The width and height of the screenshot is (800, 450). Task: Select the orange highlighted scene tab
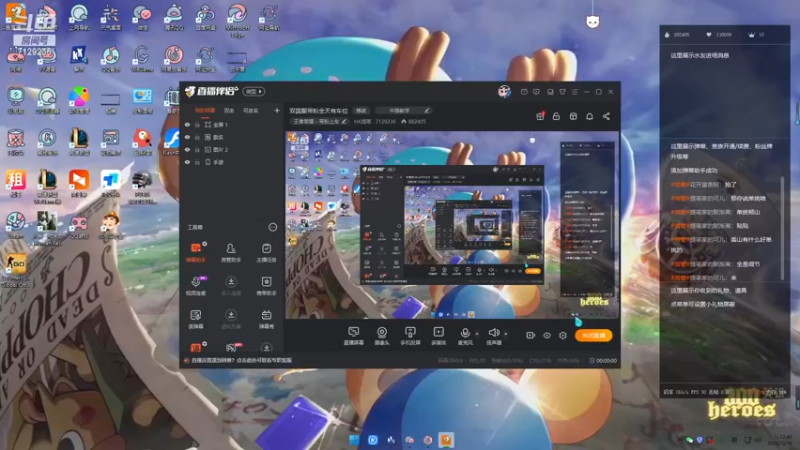[205, 110]
